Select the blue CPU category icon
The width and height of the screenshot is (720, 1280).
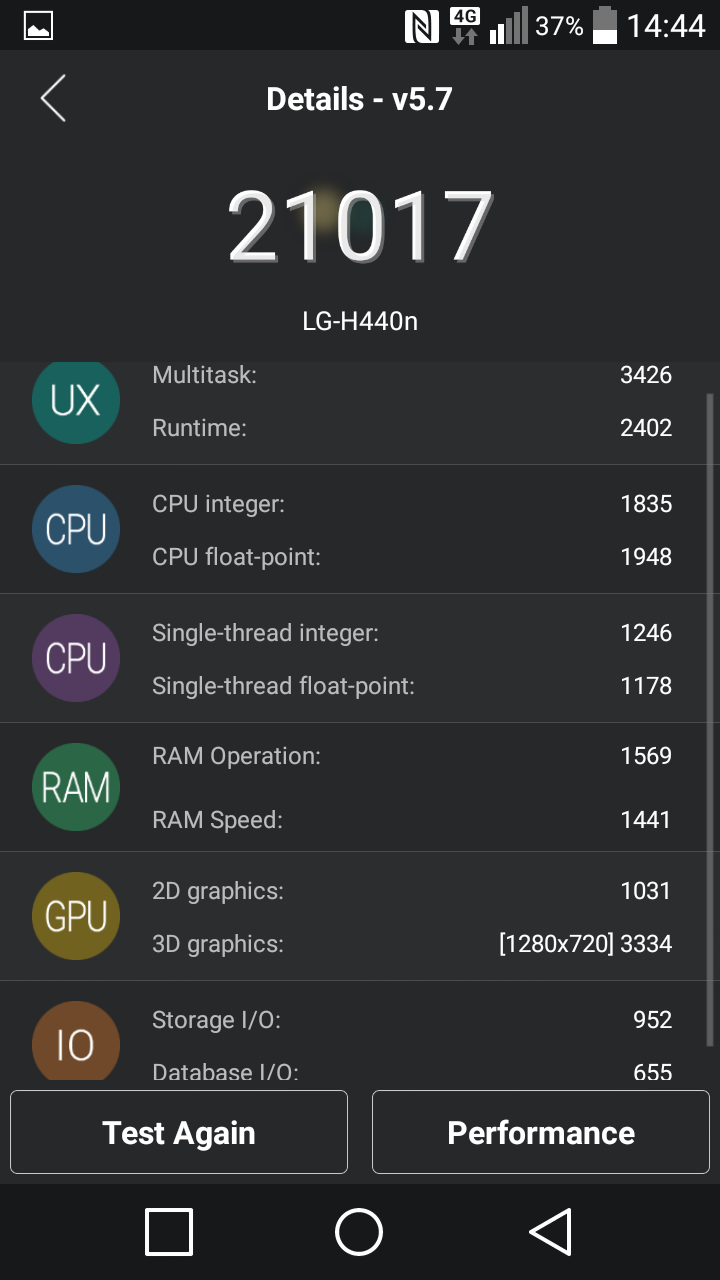[76, 529]
